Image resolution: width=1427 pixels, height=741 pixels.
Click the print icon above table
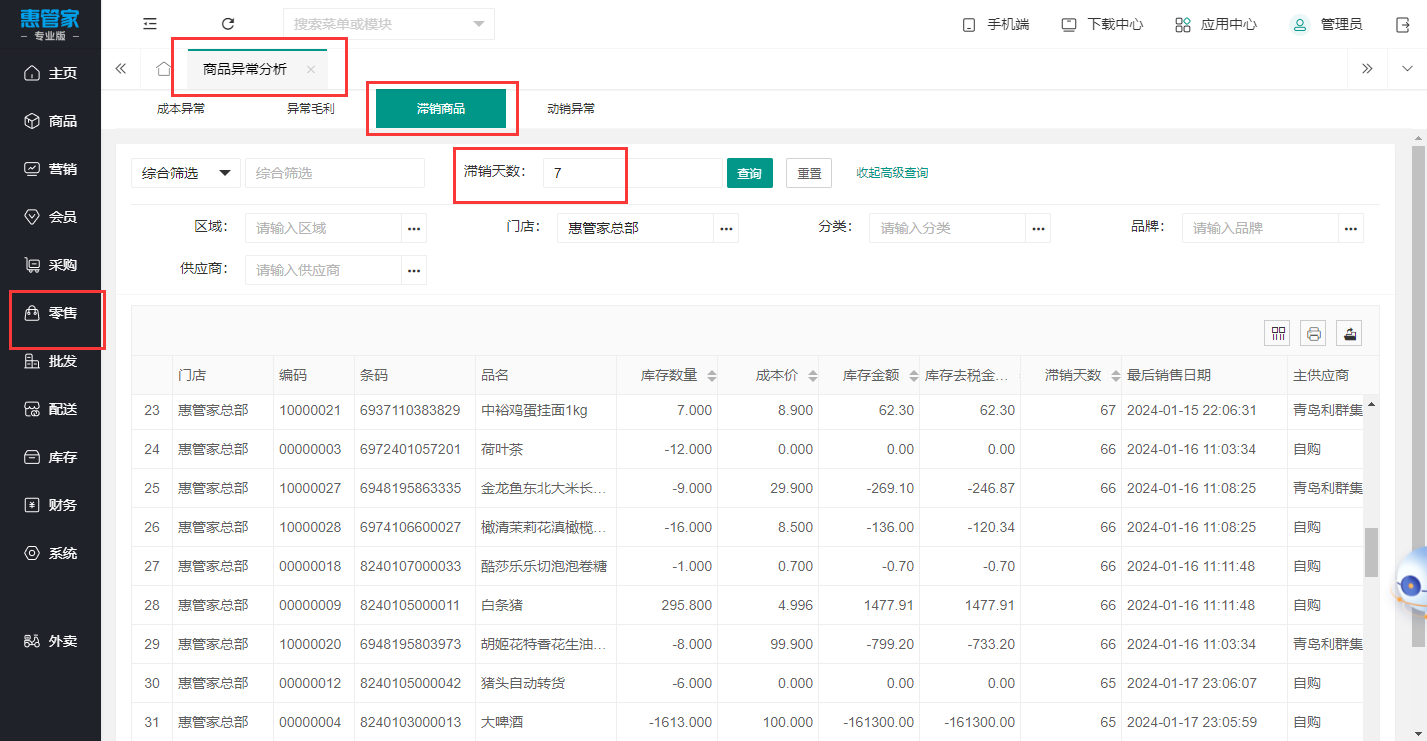pyautogui.click(x=1314, y=334)
